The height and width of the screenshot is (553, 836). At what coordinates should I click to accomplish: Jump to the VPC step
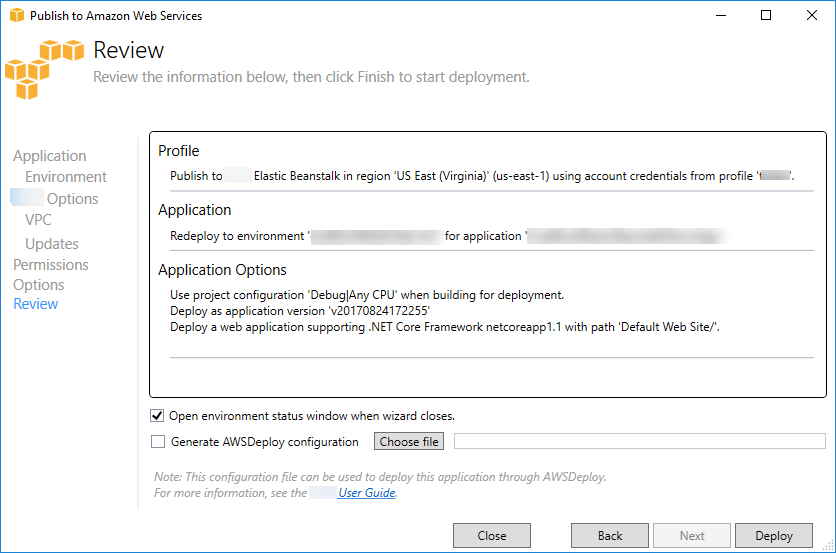click(x=38, y=220)
